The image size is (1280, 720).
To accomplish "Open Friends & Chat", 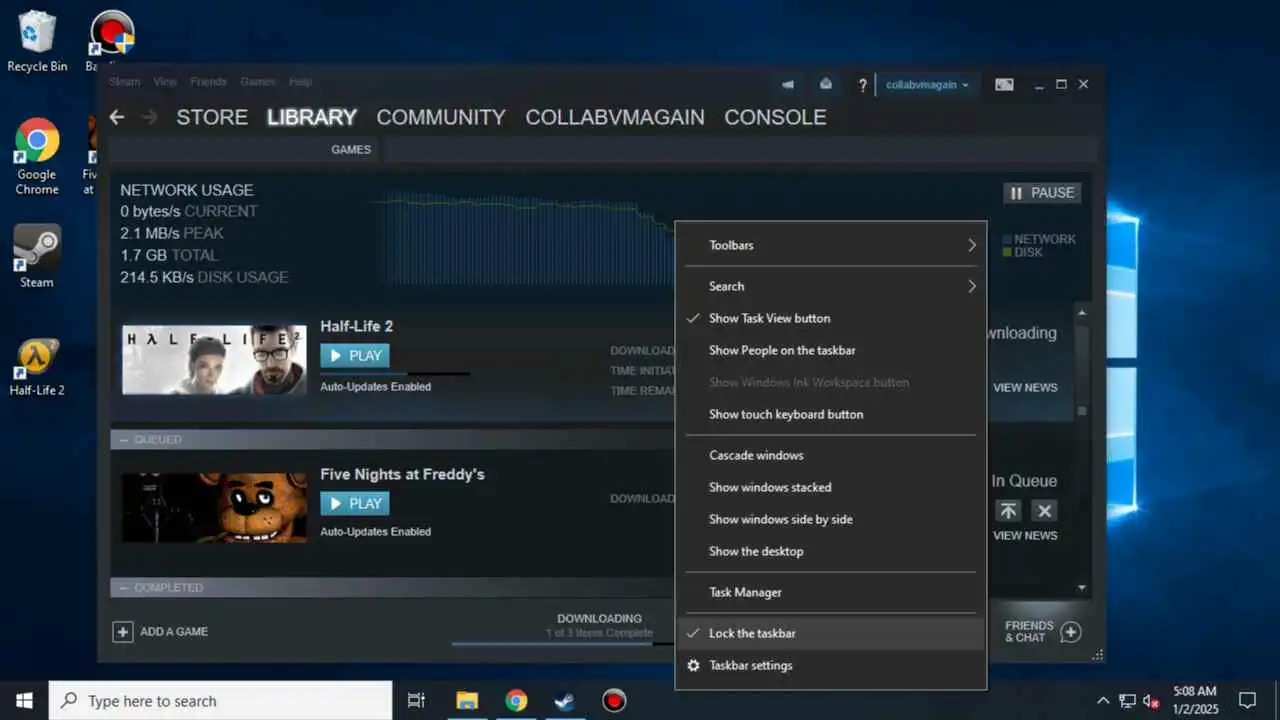I will coord(1043,631).
